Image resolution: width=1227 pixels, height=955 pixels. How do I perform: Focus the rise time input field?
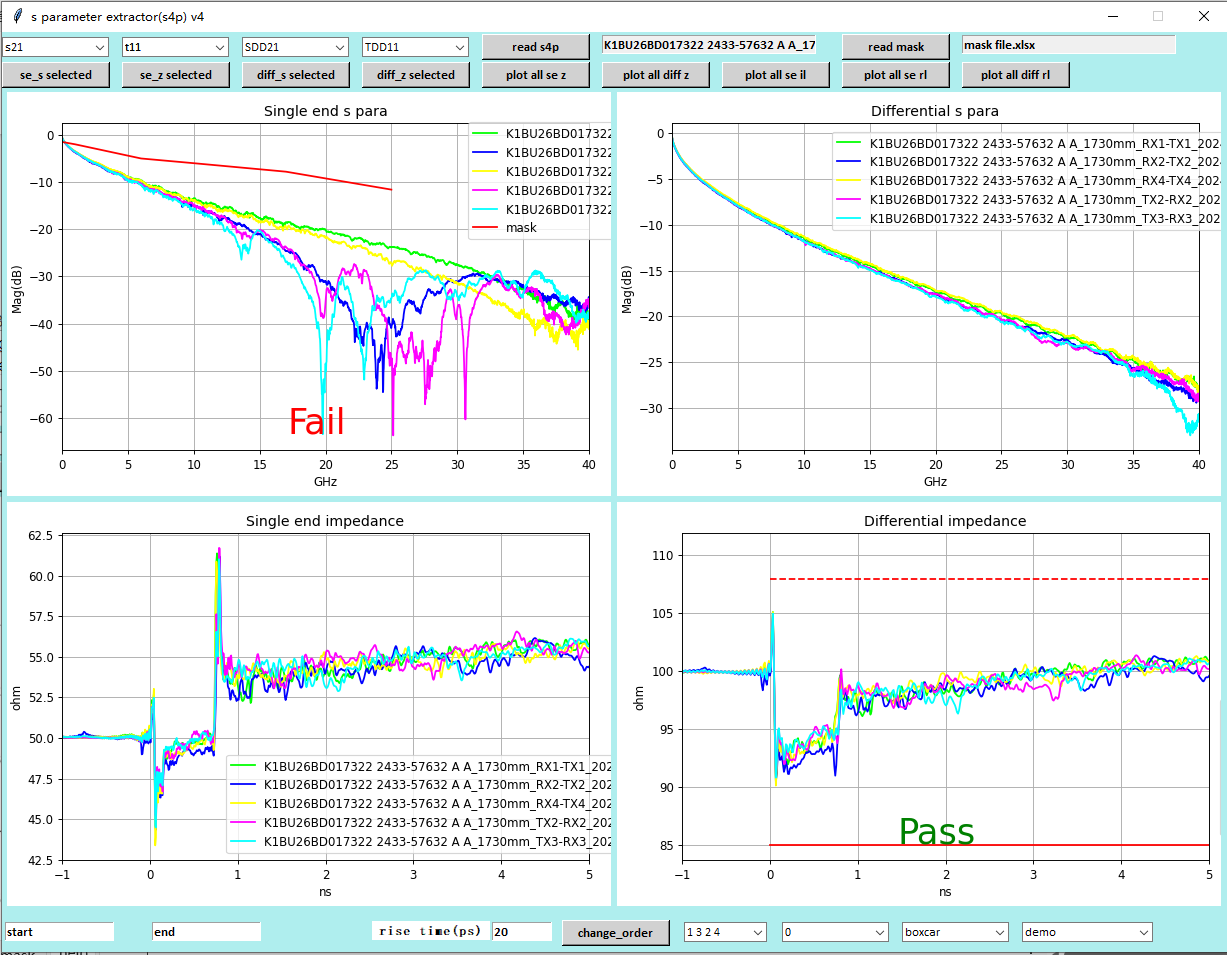(x=521, y=932)
